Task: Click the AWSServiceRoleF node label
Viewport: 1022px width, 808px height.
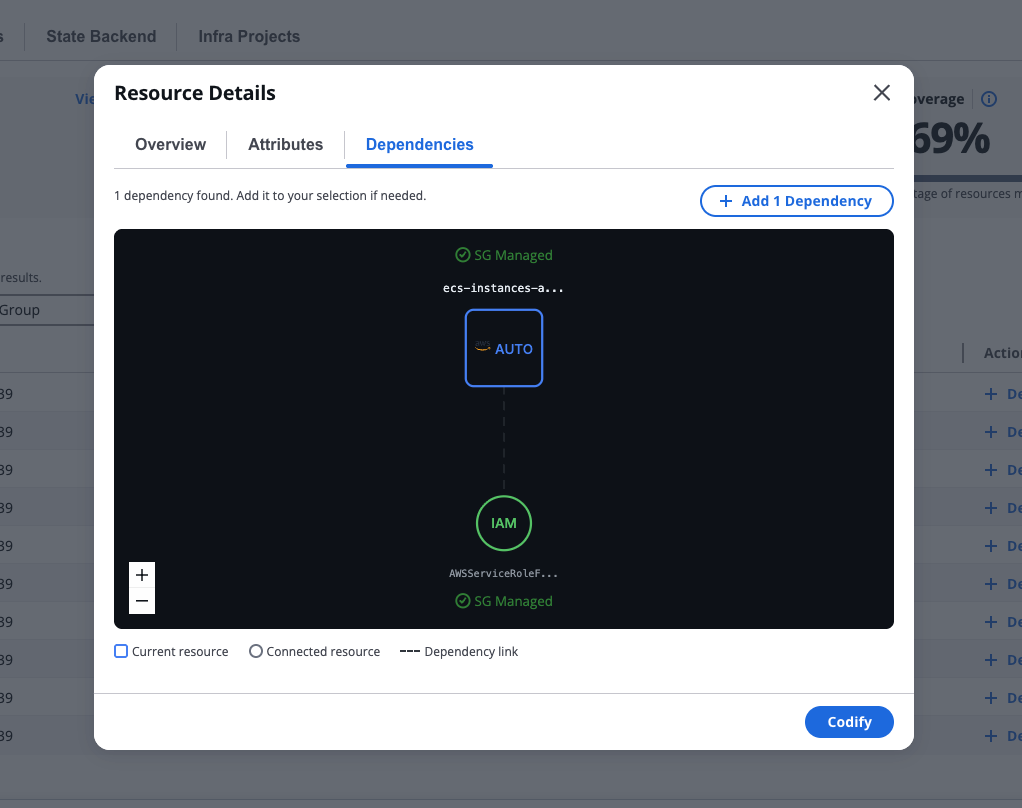Action: click(x=504, y=574)
